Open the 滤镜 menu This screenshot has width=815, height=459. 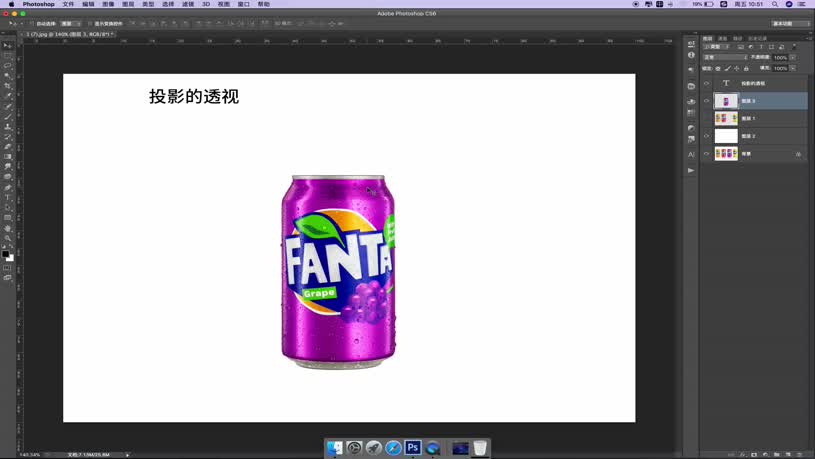(x=188, y=4)
